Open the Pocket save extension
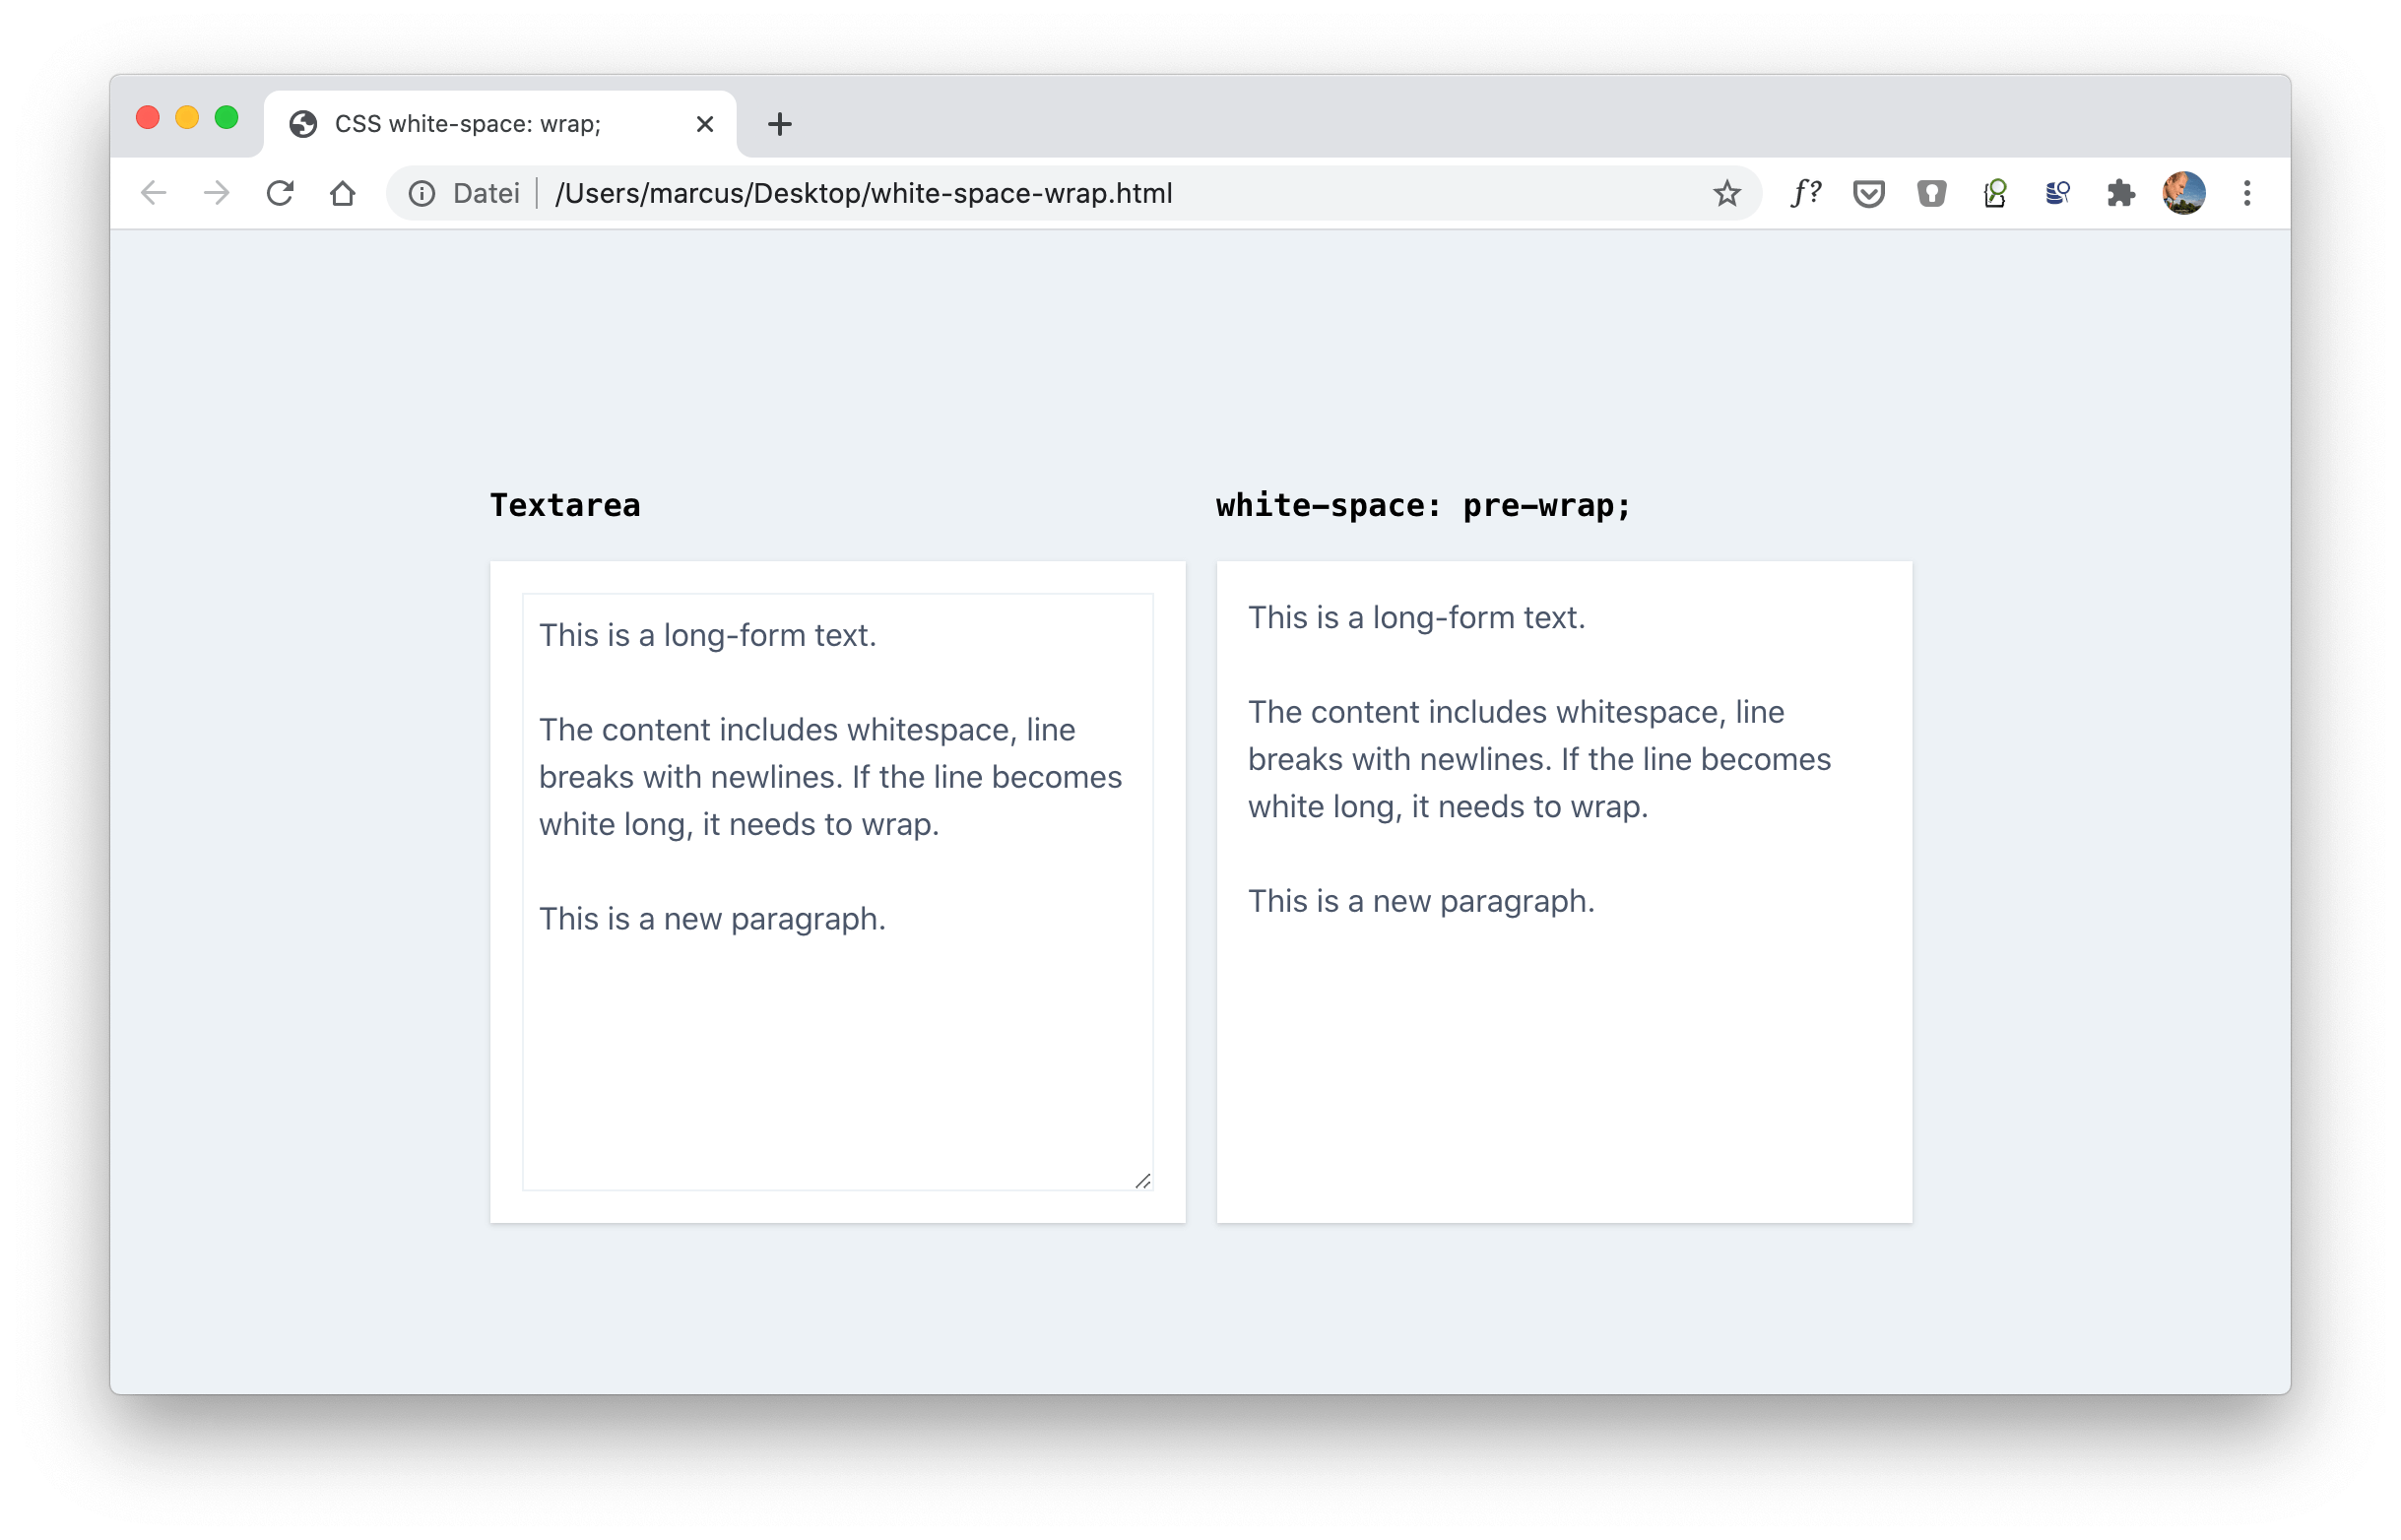 (1869, 193)
